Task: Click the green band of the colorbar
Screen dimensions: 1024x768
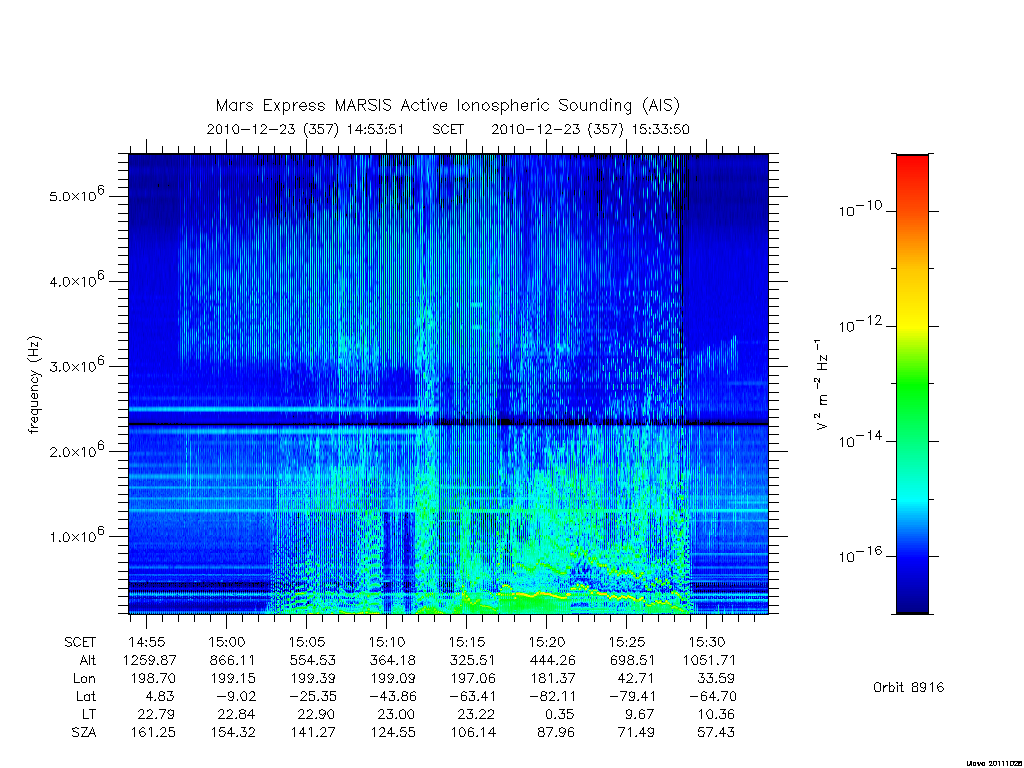Action: pos(912,385)
